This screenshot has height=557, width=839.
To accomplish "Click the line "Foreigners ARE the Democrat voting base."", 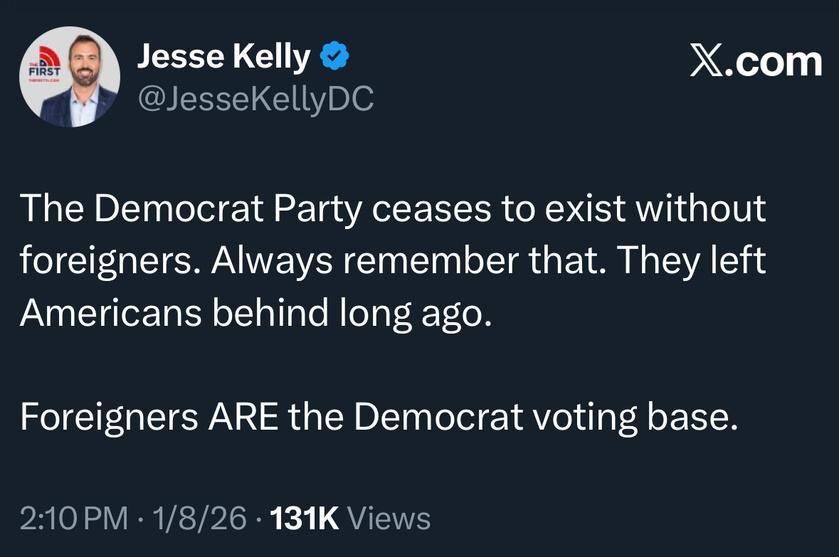I will 378,416.
